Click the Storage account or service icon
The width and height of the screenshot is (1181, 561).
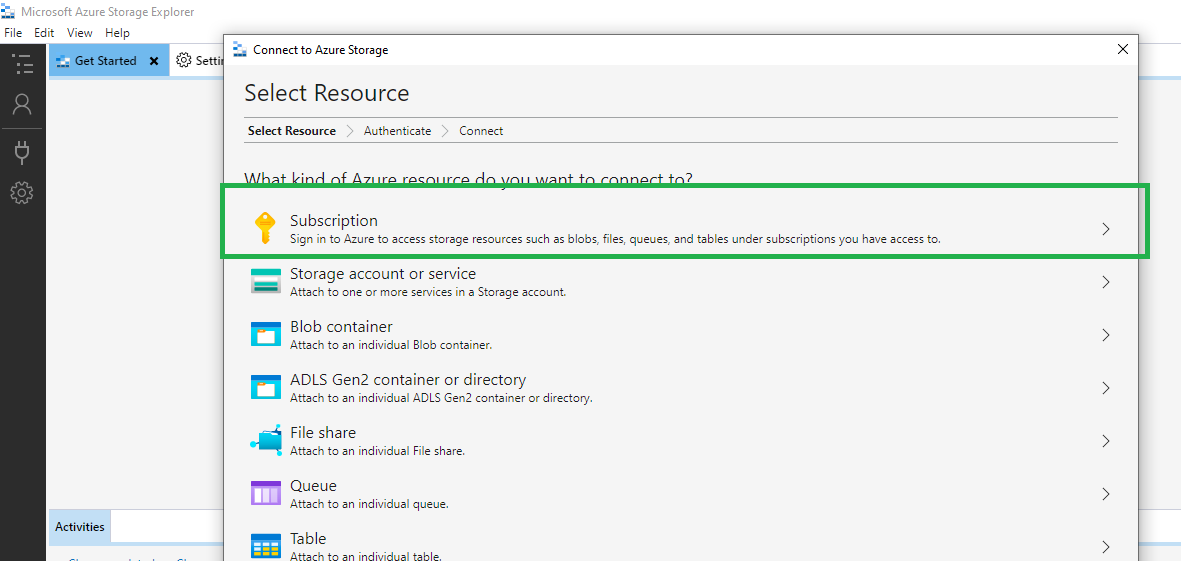coord(265,282)
